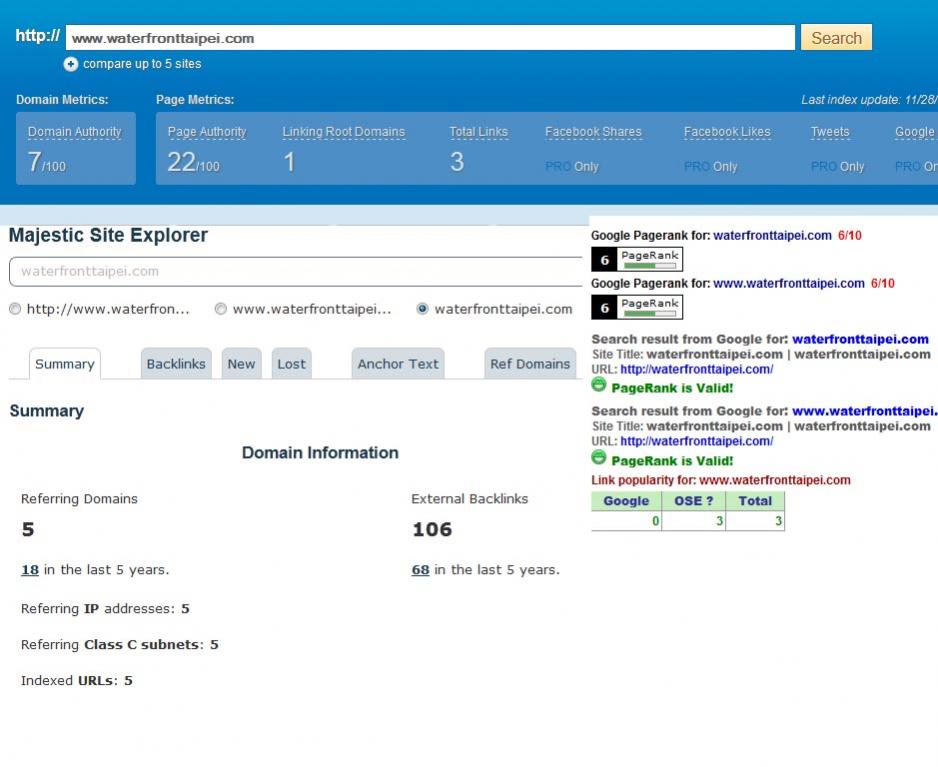
Task: Click the plus icon beside compare sites
Action: point(71,64)
